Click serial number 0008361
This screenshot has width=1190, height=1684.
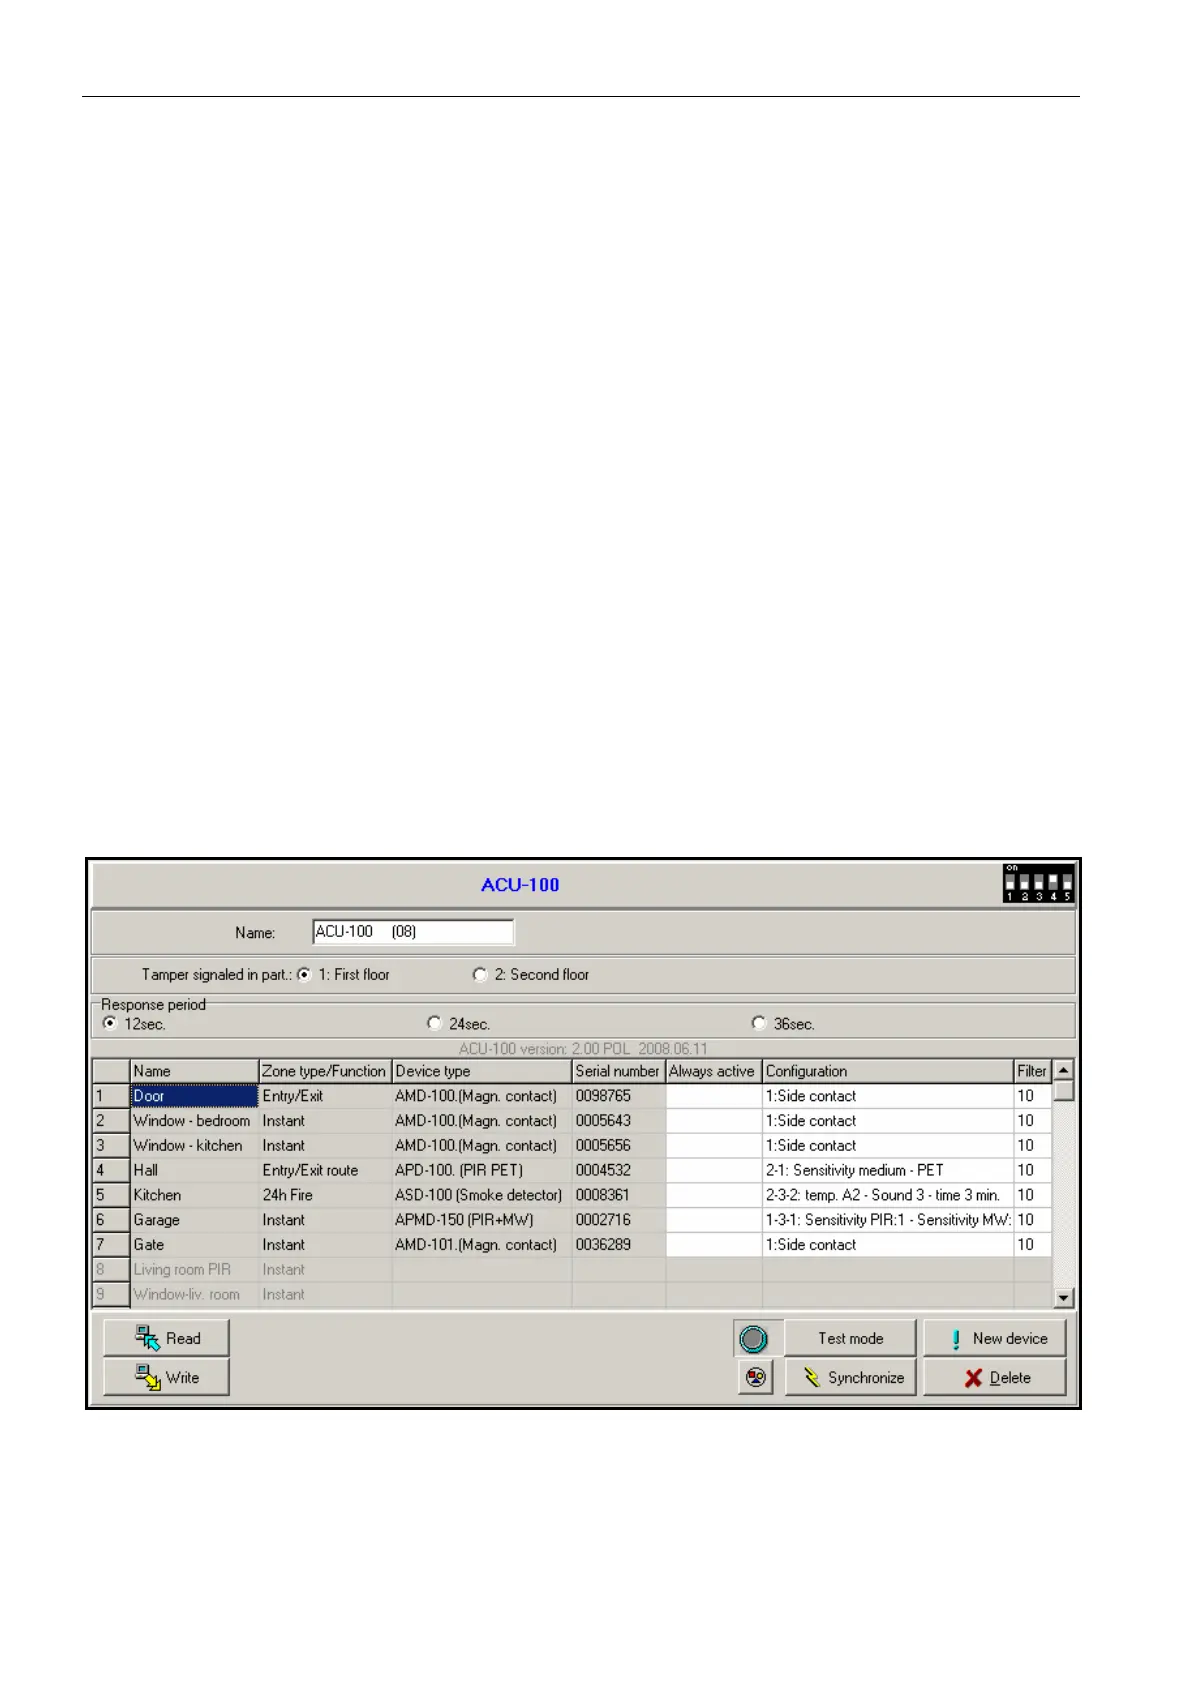click(619, 1195)
